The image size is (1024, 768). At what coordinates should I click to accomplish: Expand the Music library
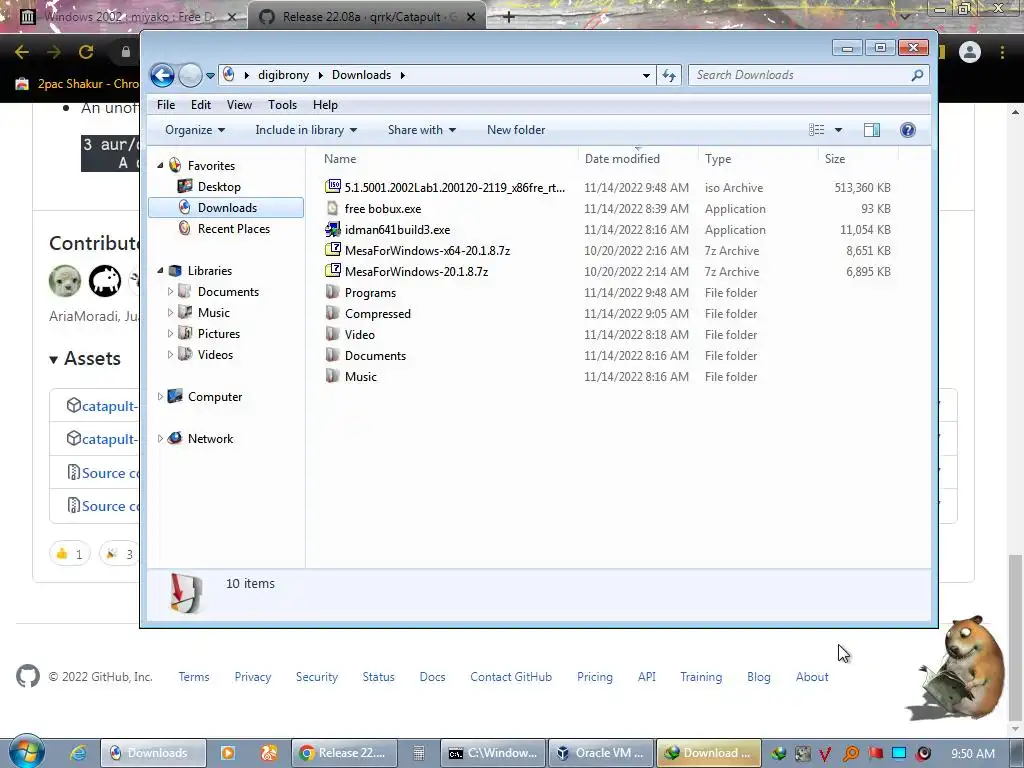point(170,312)
